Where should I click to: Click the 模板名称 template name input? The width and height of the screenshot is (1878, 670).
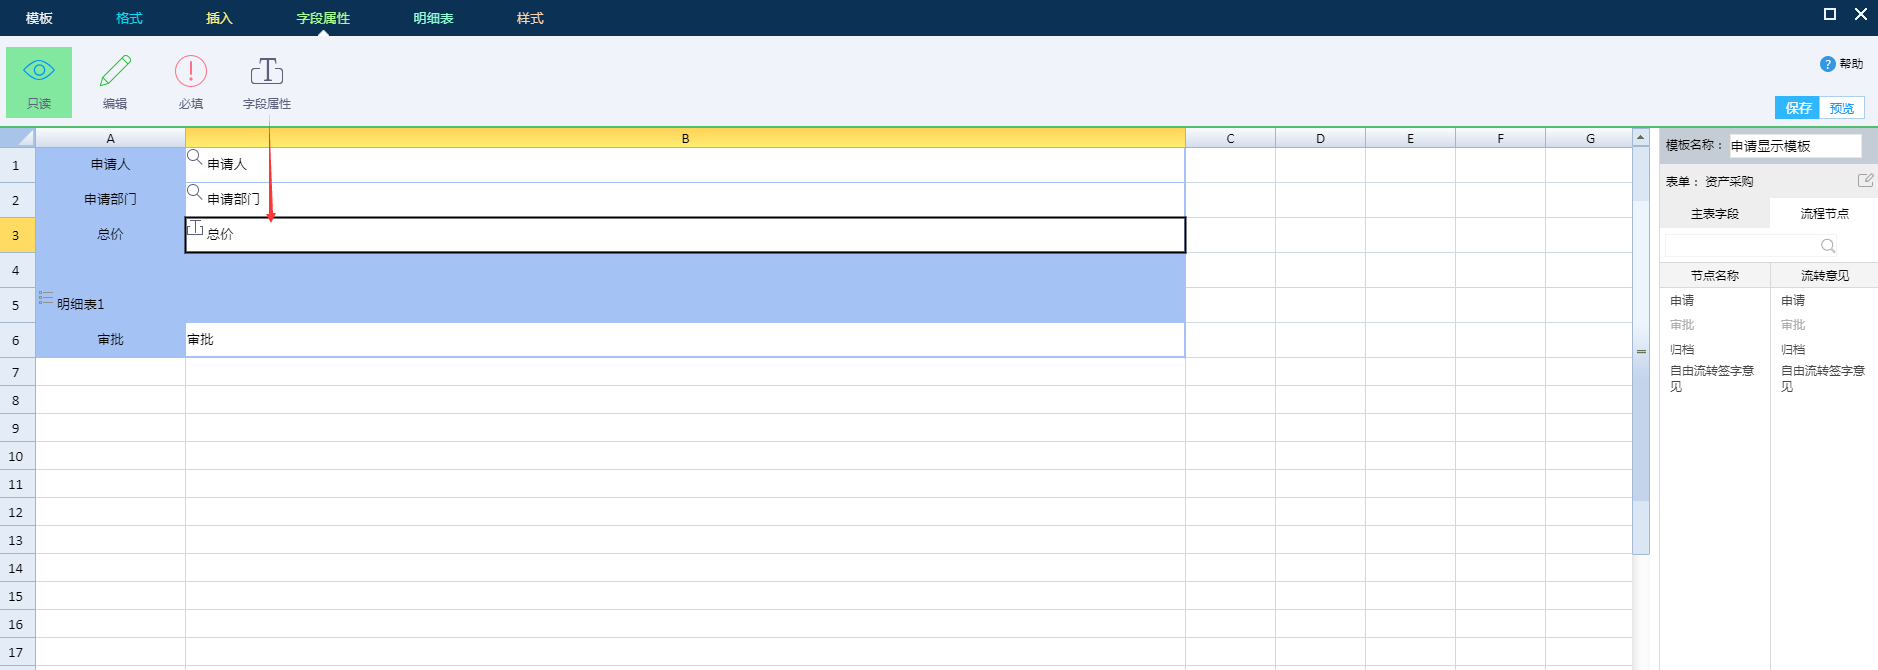click(x=1795, y=146)
